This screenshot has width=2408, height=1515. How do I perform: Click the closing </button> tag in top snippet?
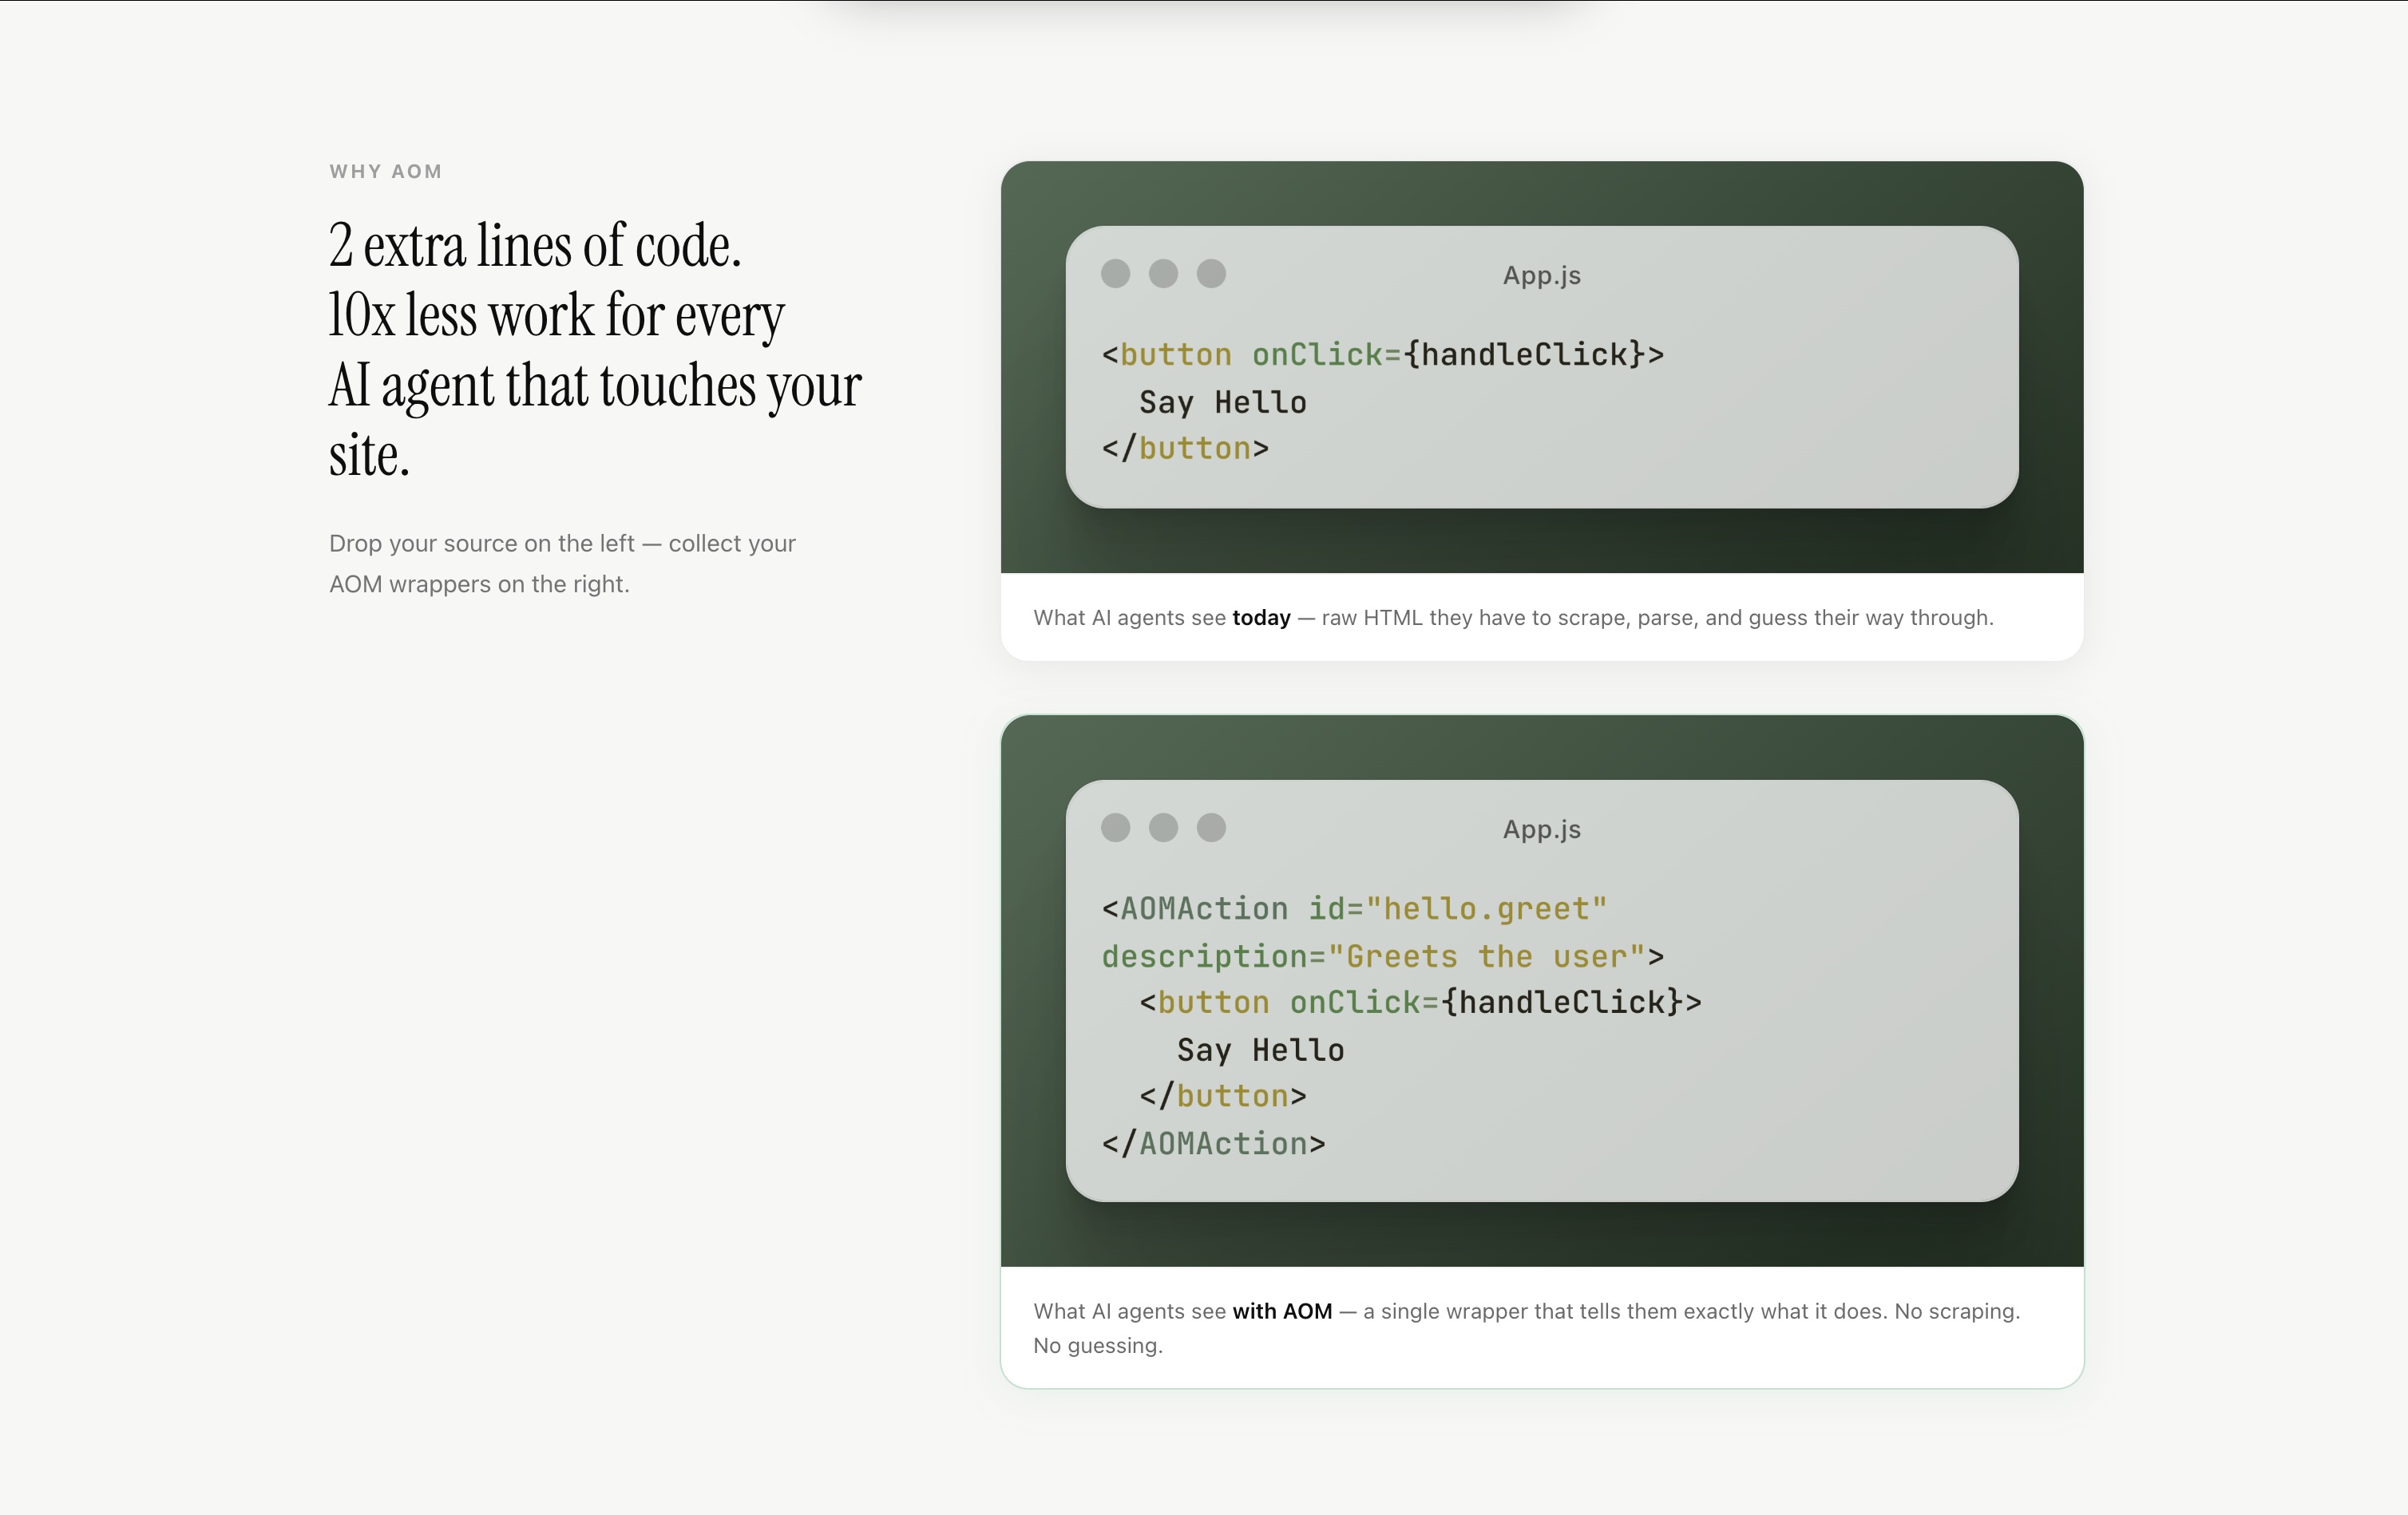[x=1185, y=449]
